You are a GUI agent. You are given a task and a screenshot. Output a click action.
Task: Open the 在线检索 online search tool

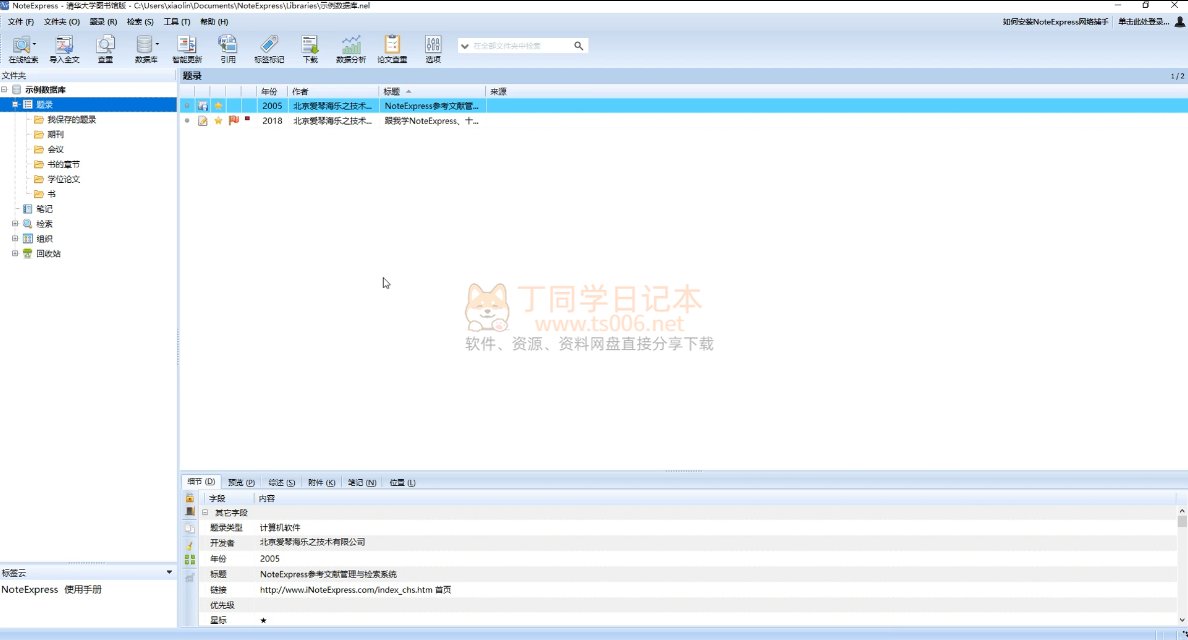tap(21, 48)
